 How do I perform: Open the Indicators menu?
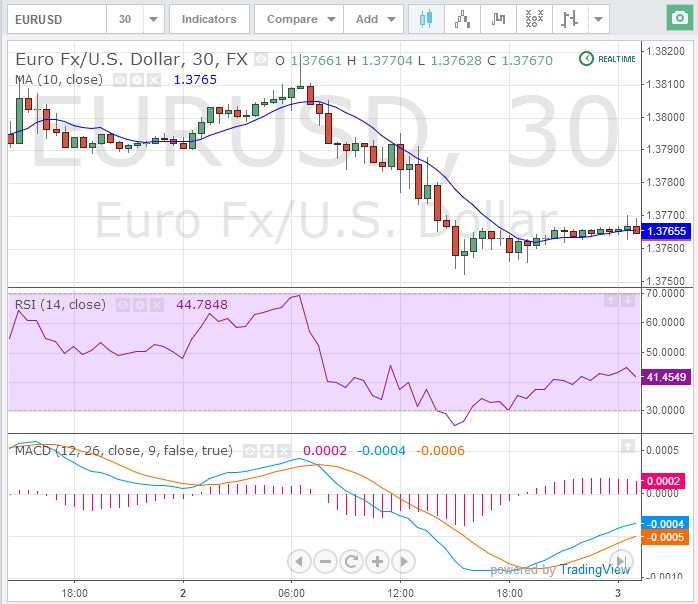[x=209, y=19]
